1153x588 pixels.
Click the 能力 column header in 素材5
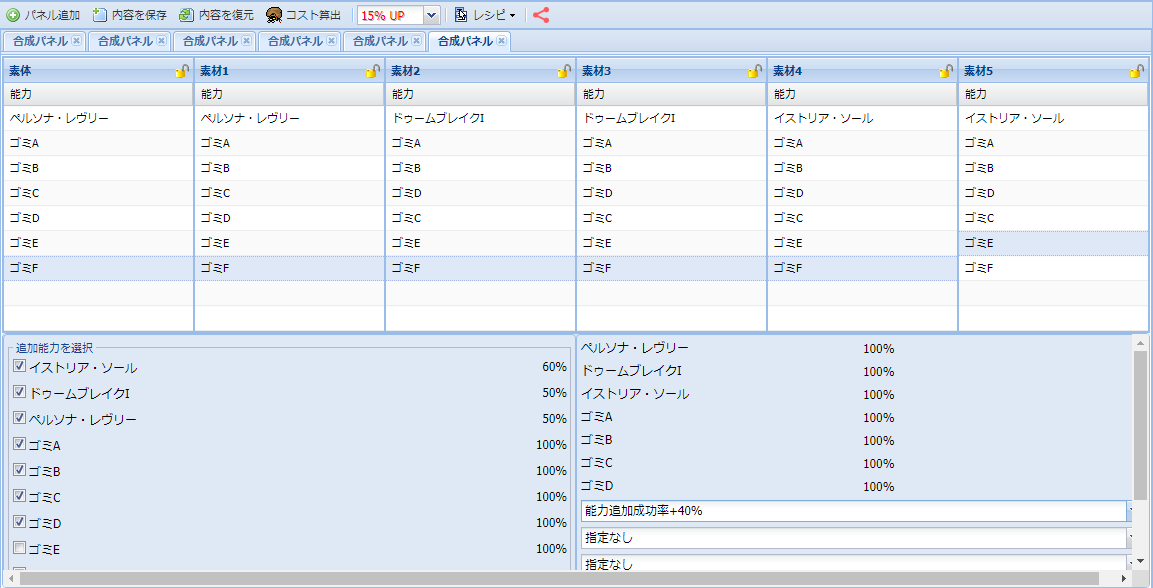pos(1053,94)
